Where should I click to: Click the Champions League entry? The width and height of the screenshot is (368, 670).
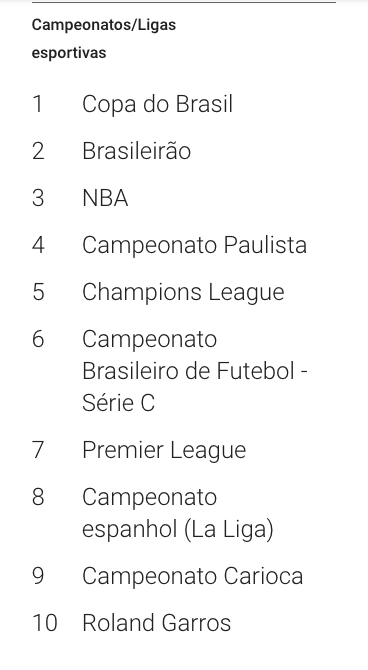tap(183, 293)
